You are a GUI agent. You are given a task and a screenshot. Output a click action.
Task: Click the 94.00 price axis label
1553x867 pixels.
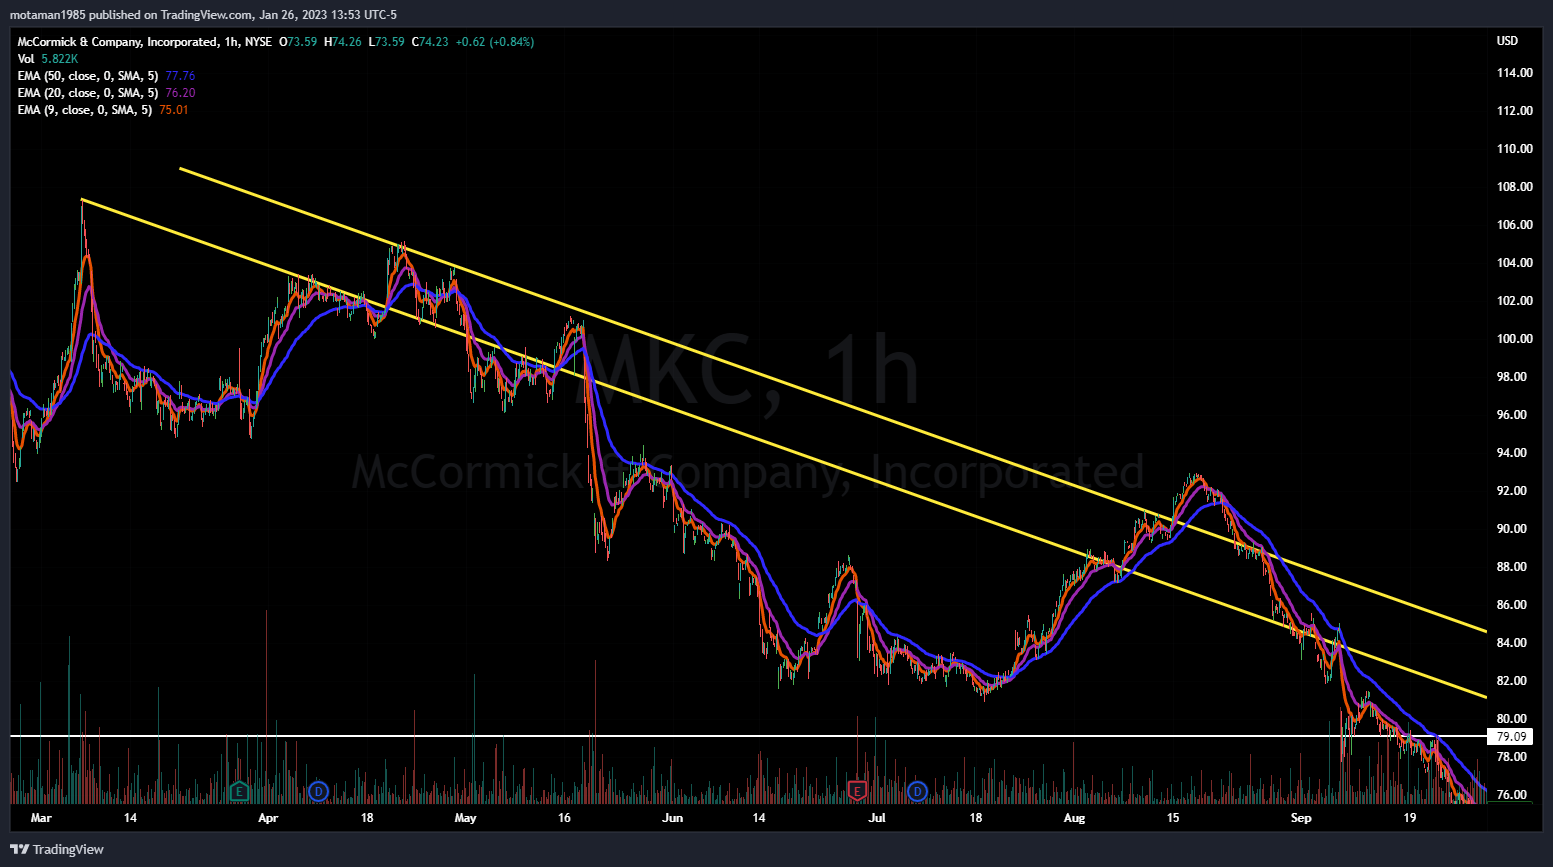point(1511,453)
